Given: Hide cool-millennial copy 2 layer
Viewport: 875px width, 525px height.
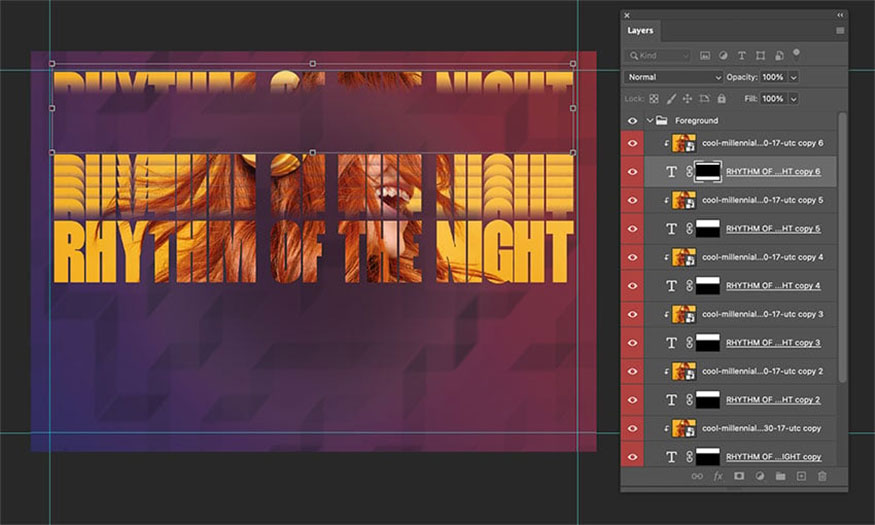Looking at the screenshot, I should pos(632,371).
